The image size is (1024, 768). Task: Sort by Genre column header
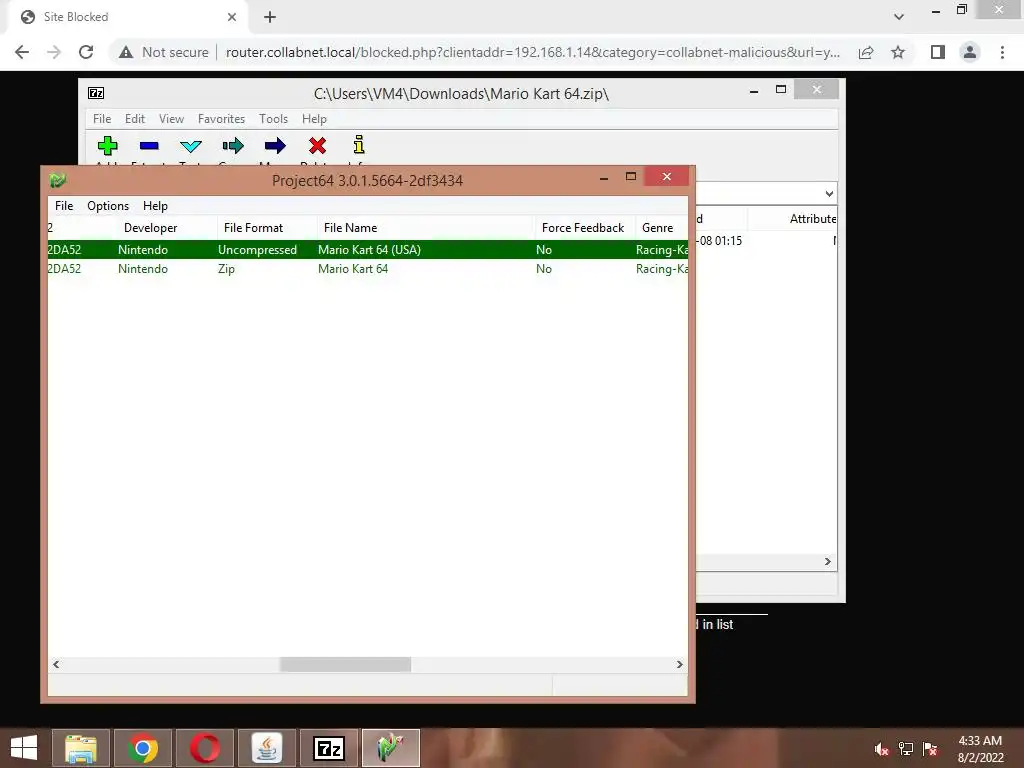coord(661,228)
